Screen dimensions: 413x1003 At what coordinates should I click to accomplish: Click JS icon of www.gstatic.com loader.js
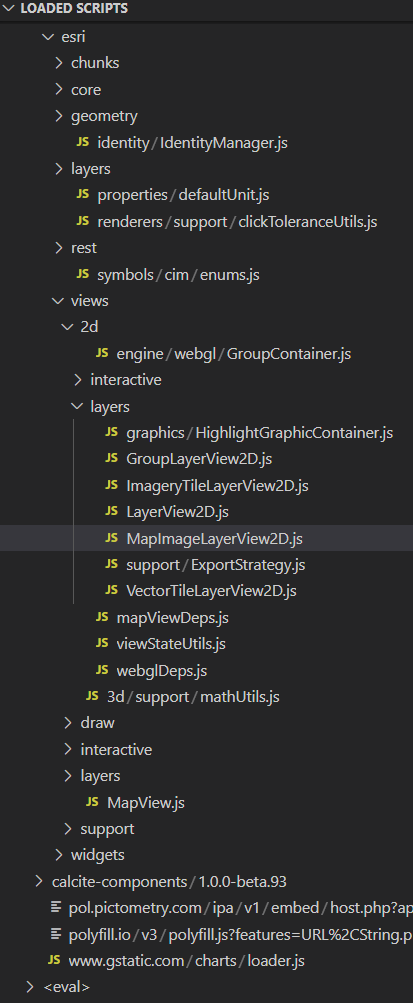point(54,960)
